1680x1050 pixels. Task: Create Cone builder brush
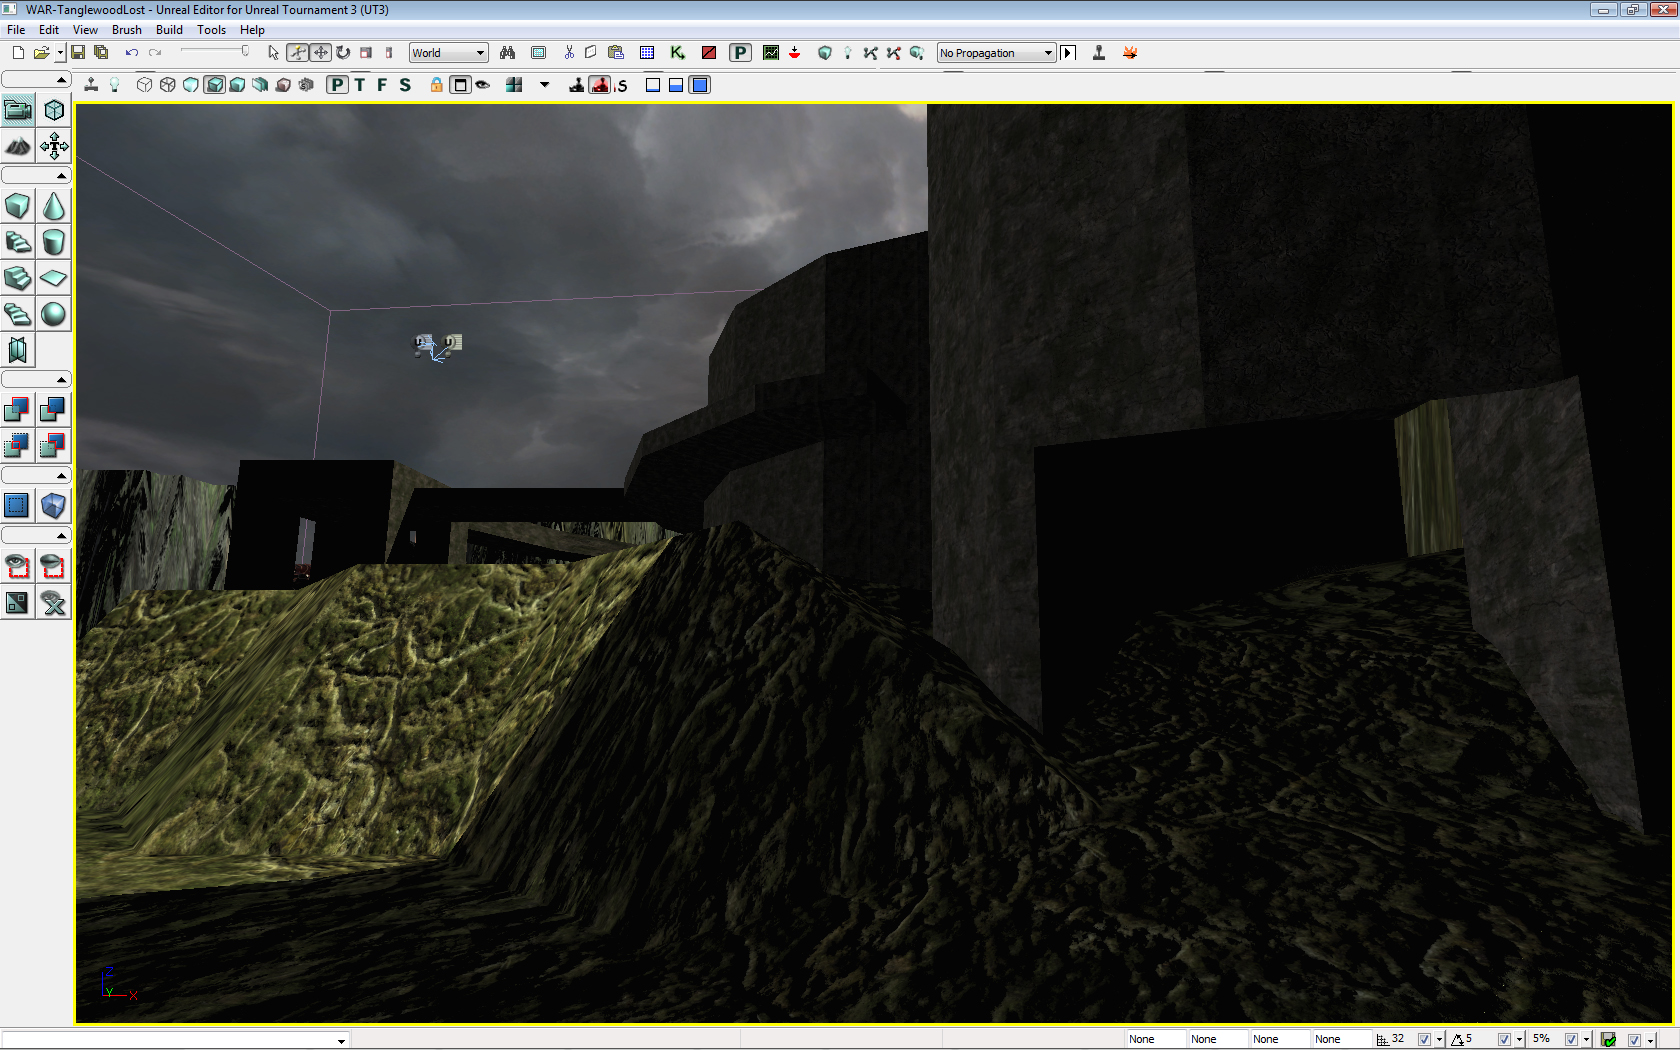pyautogui.click(x=54, y=206)
